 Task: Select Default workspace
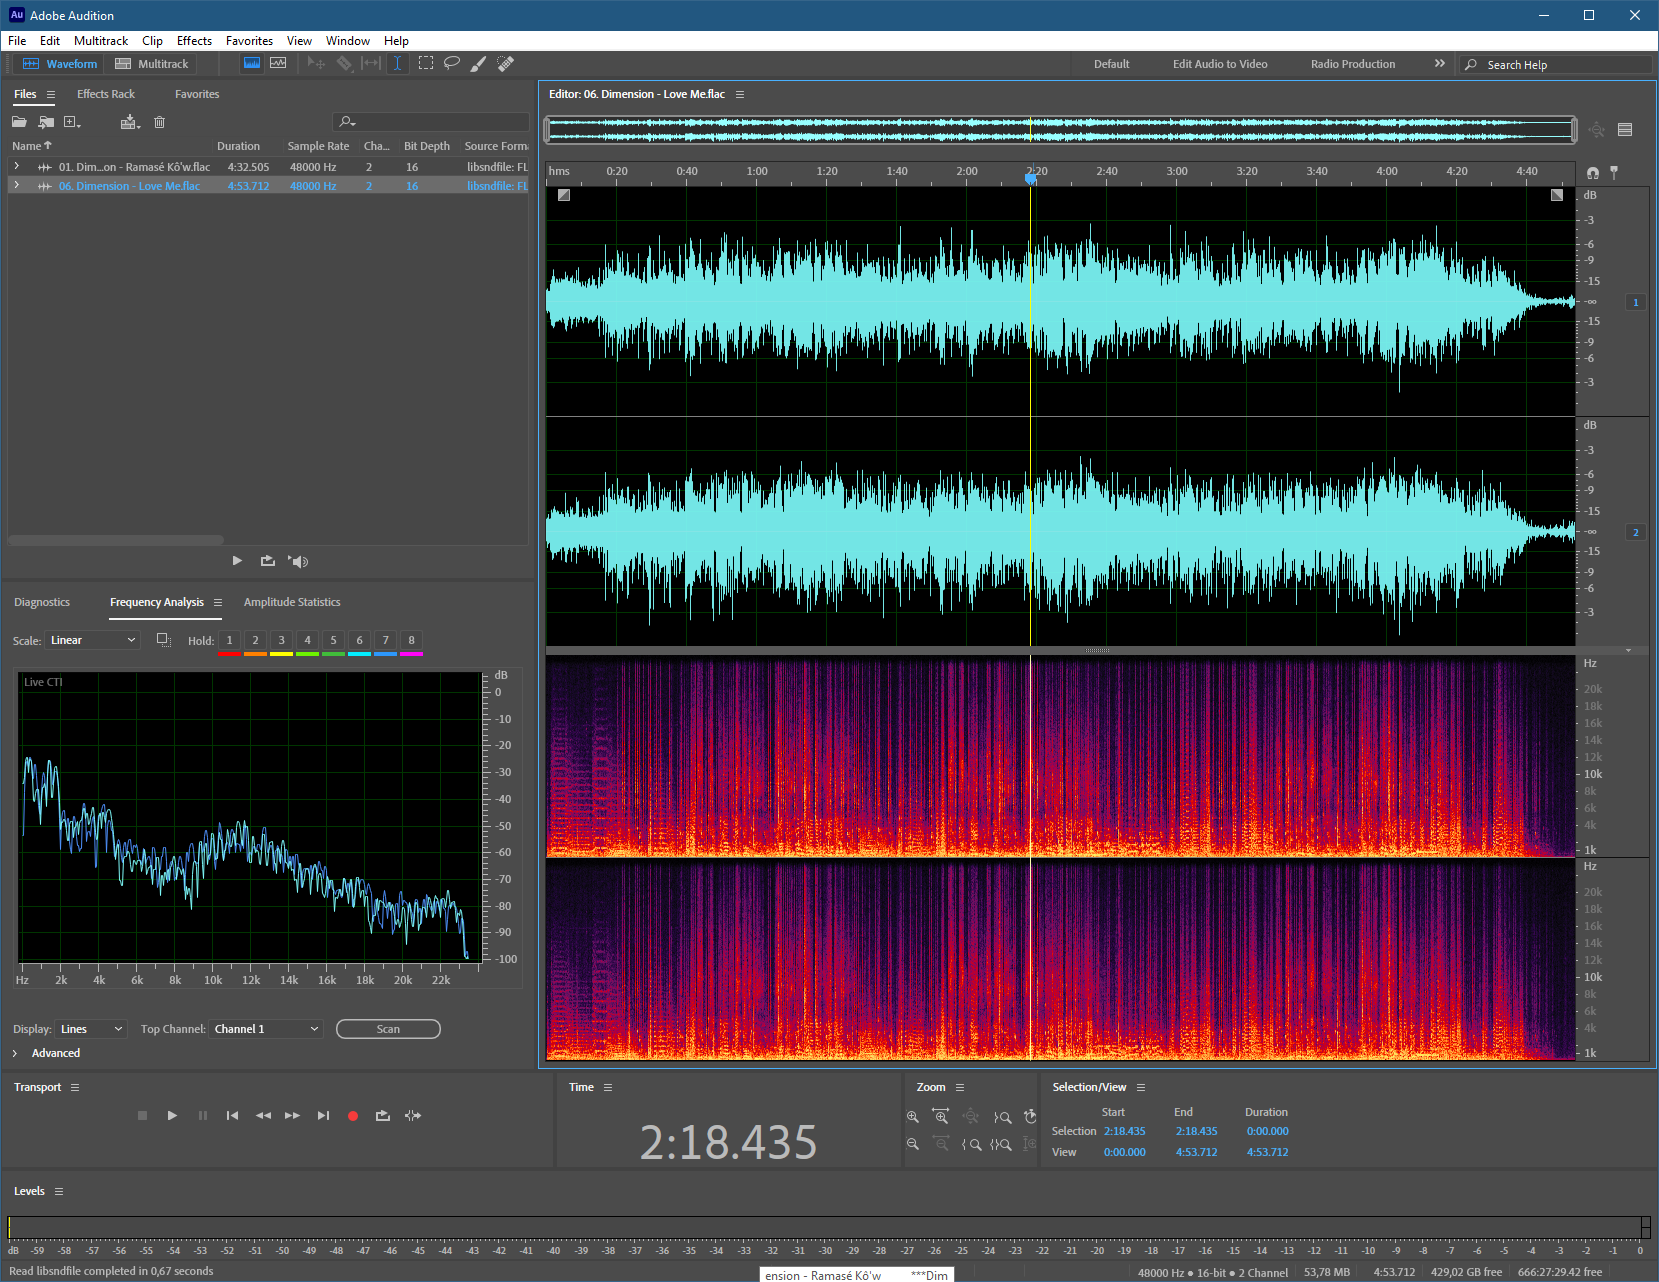(1111, 64)
